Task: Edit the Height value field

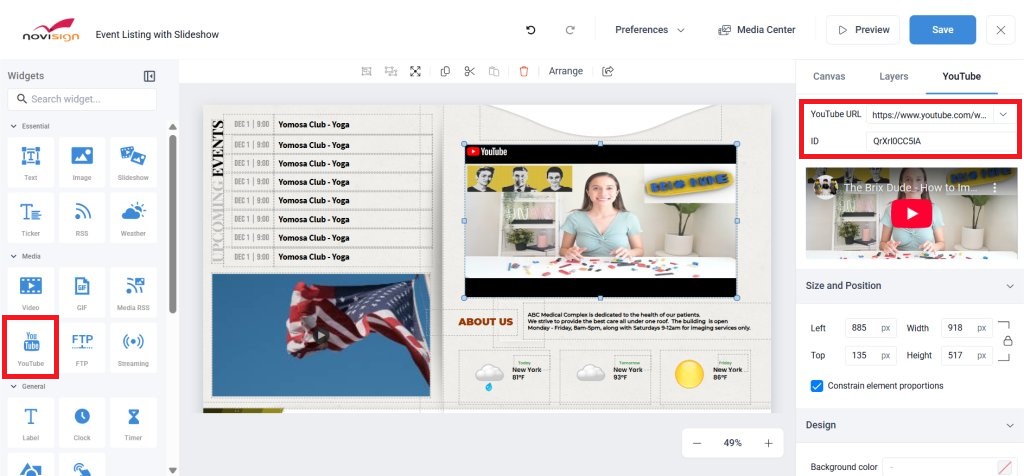Action: click(x=966, y=355)
